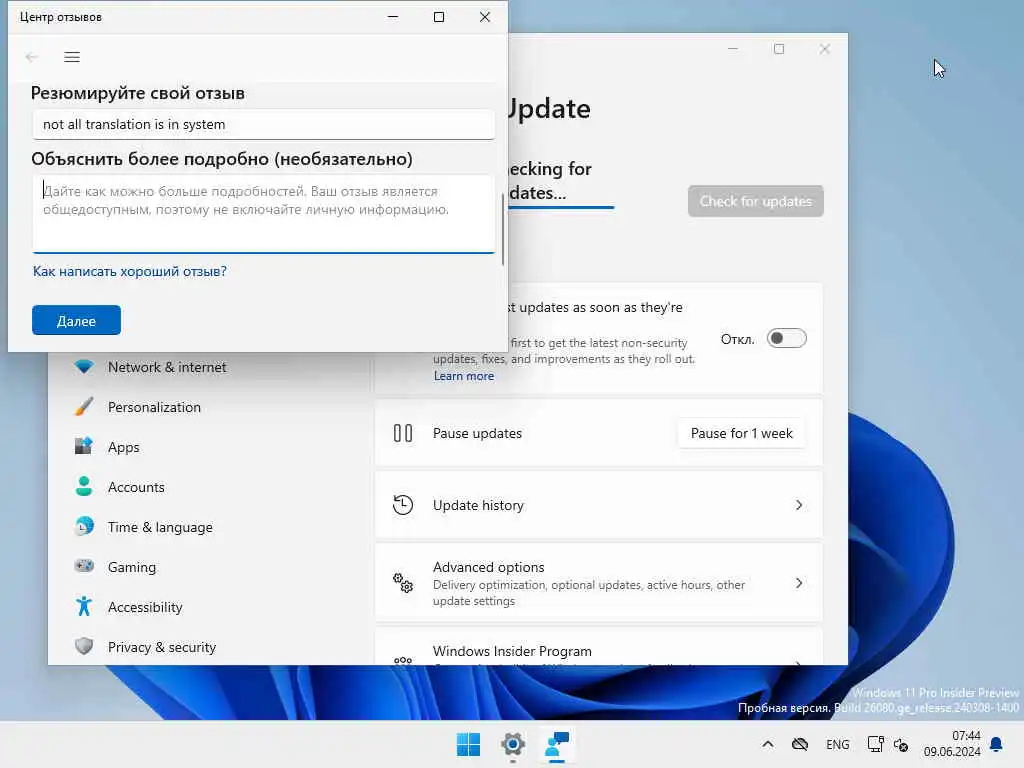Image resolution: width=1024 pixels, height=768 pixels.
Task: Show hidden tray icons chevron
Action: [x=768, y=744]
